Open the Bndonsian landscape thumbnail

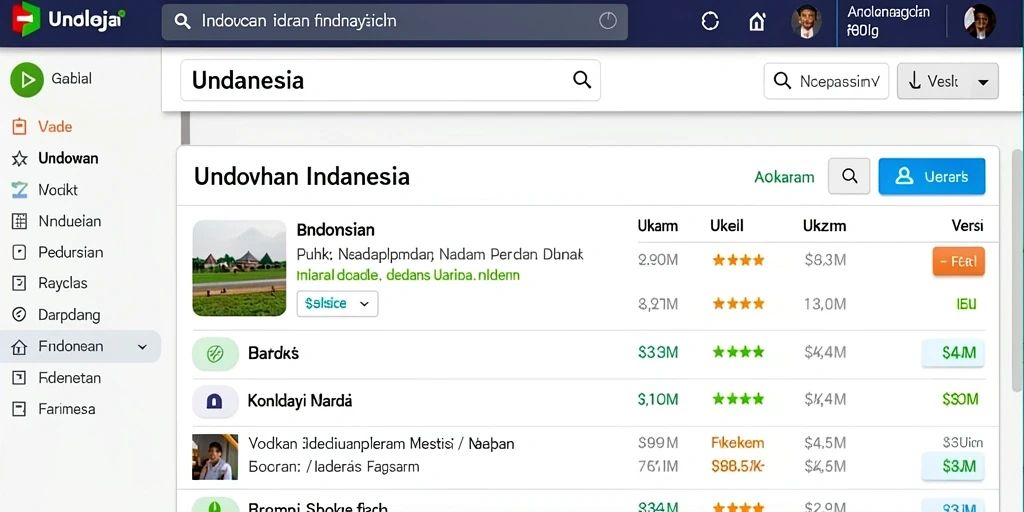tap(239, 268)
